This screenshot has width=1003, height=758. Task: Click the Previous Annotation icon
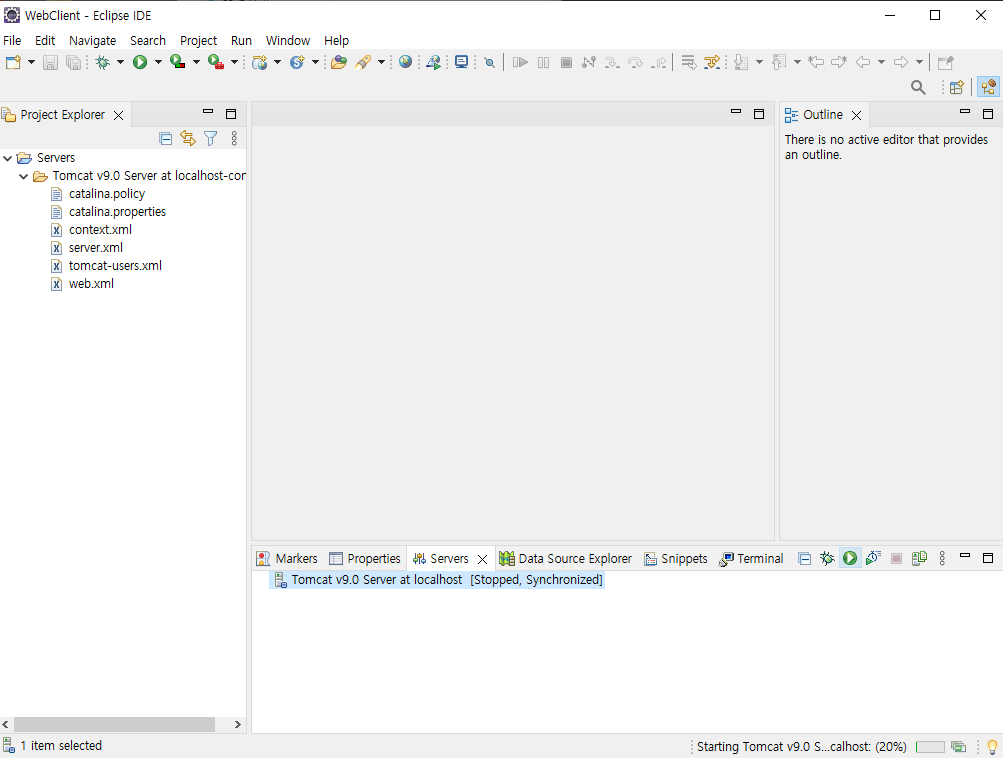779,62
